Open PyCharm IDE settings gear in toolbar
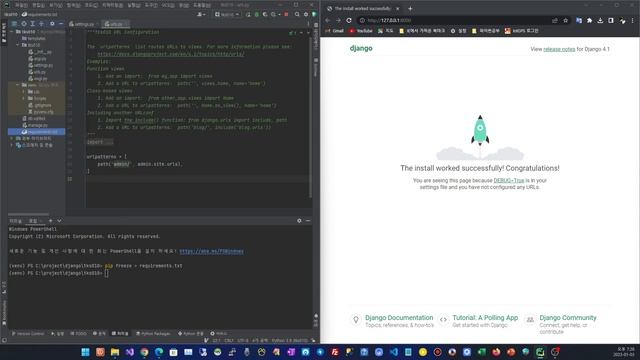Screen dimensions: 640x360 [306, 14]
